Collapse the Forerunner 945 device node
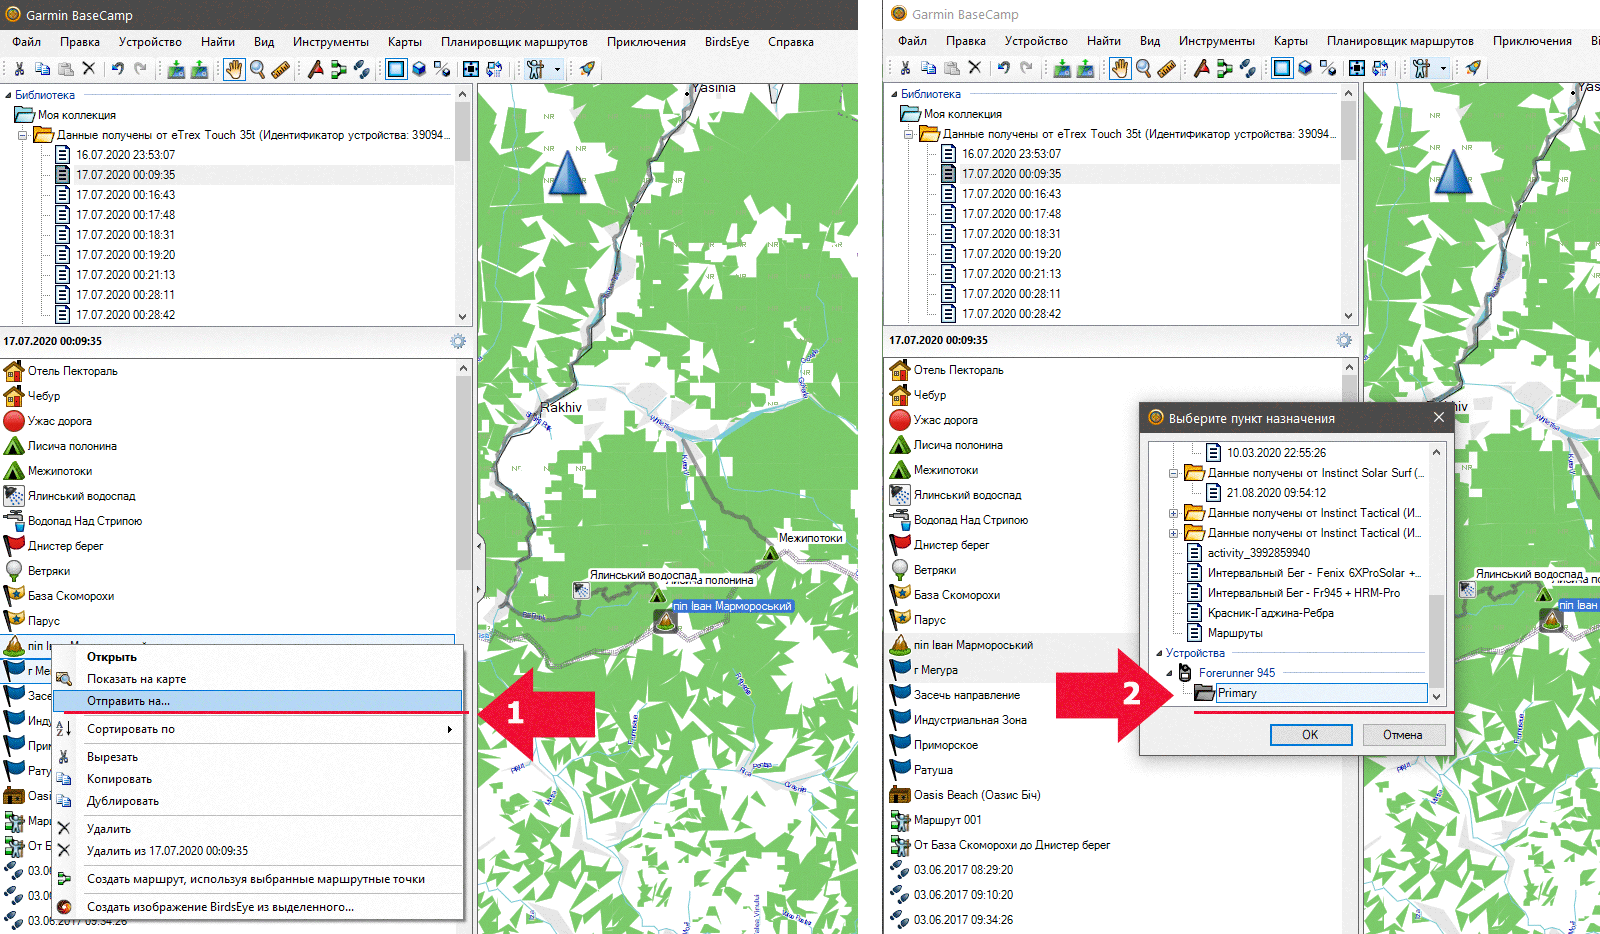1600x934 pixels. point(1169,673)
